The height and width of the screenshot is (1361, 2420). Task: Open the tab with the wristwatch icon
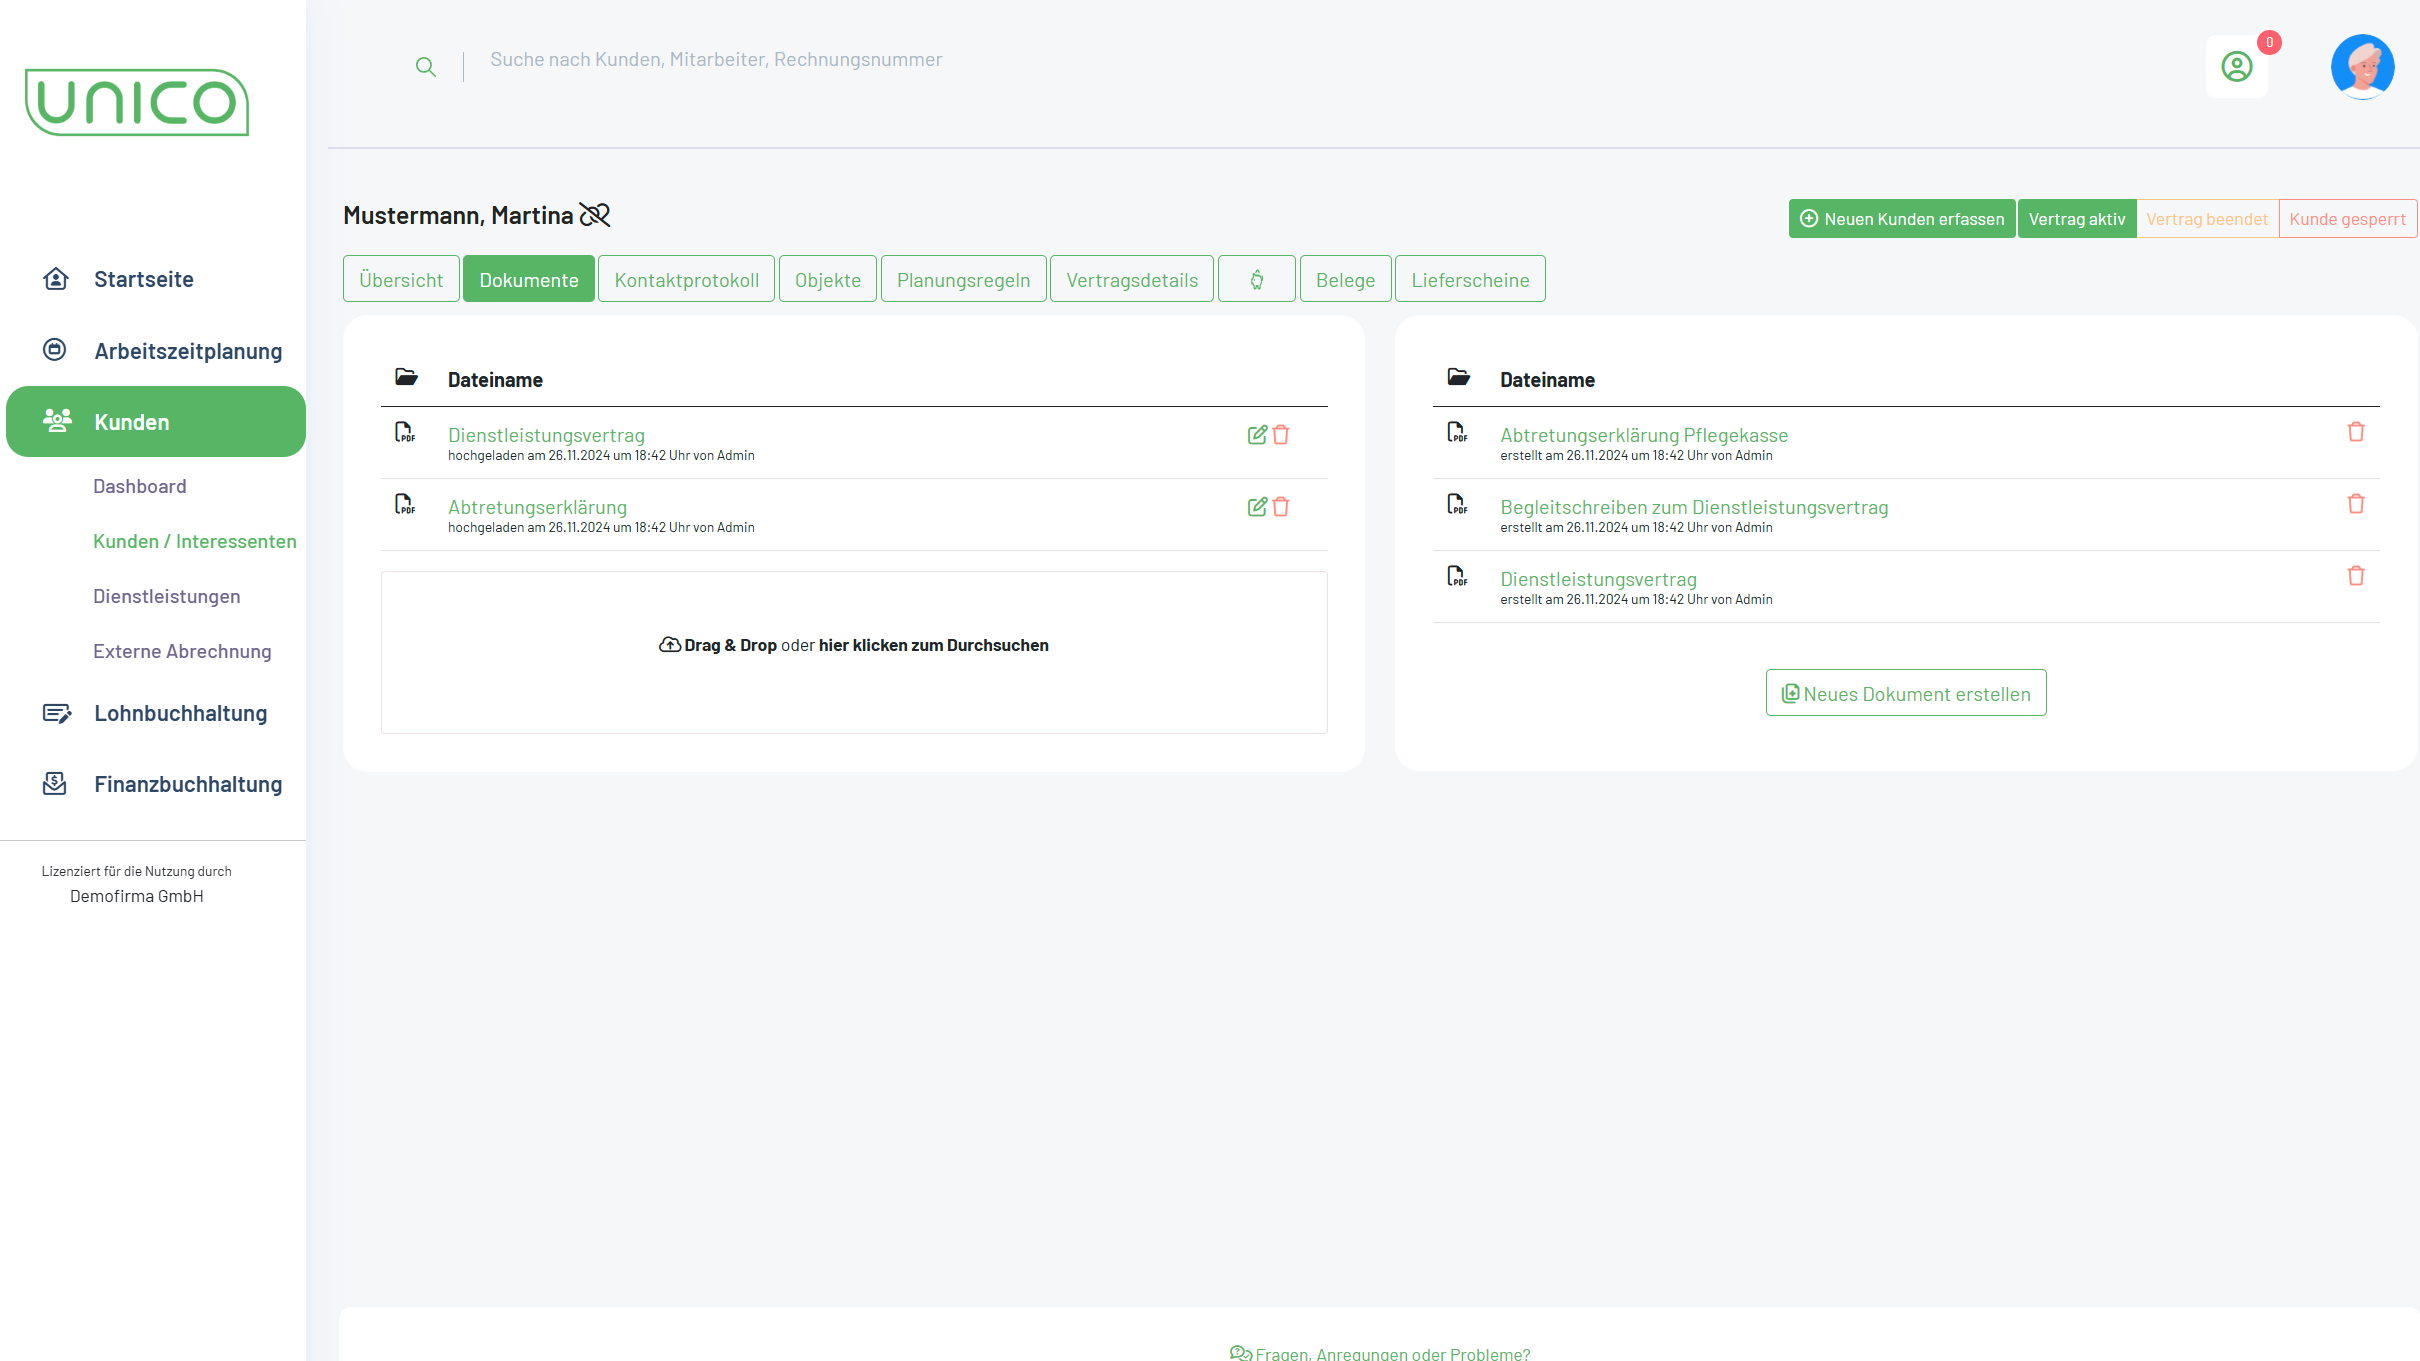[x=1256, y=280]
